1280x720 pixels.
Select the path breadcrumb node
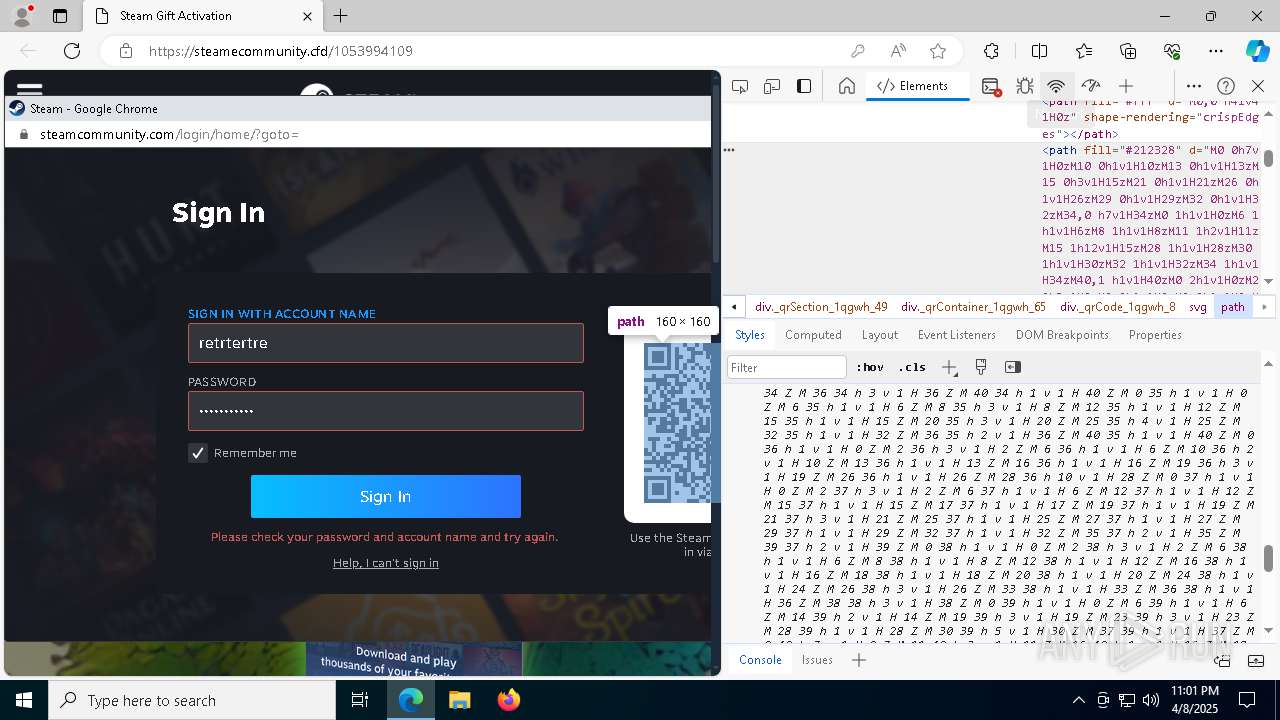tap(1233, 307)
